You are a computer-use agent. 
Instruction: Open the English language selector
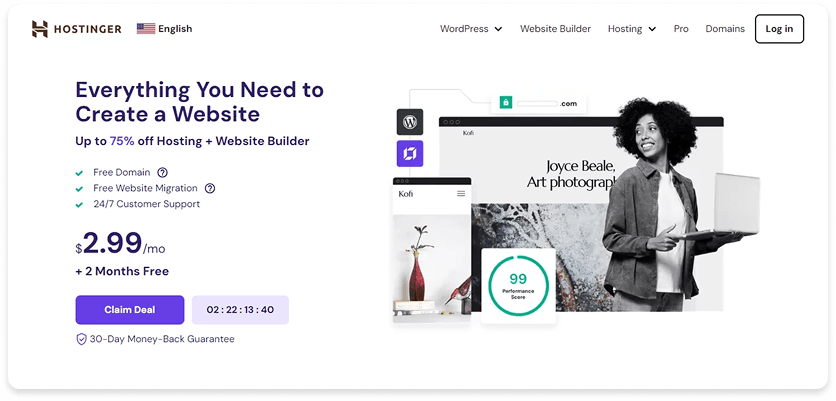pyautogui.click(x=164, y=29)
